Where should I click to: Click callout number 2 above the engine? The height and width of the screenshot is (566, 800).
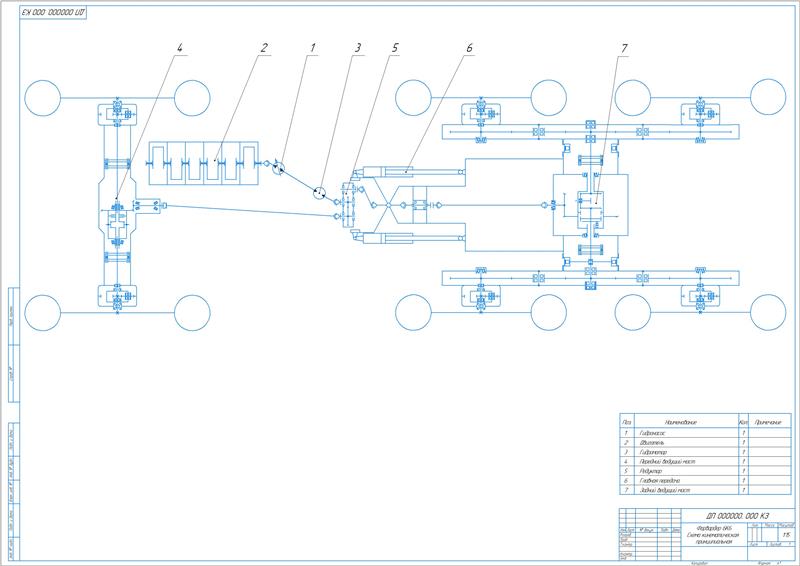tap(263, 47)
